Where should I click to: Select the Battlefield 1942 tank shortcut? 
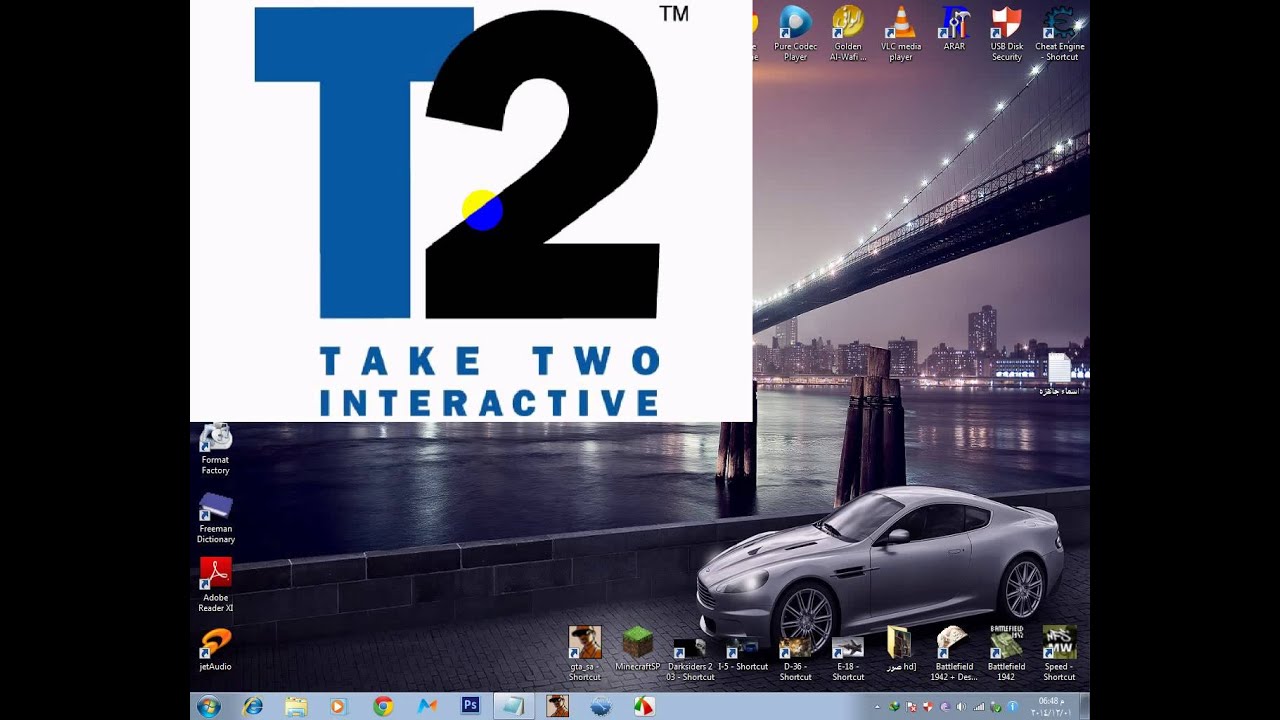1006,654
